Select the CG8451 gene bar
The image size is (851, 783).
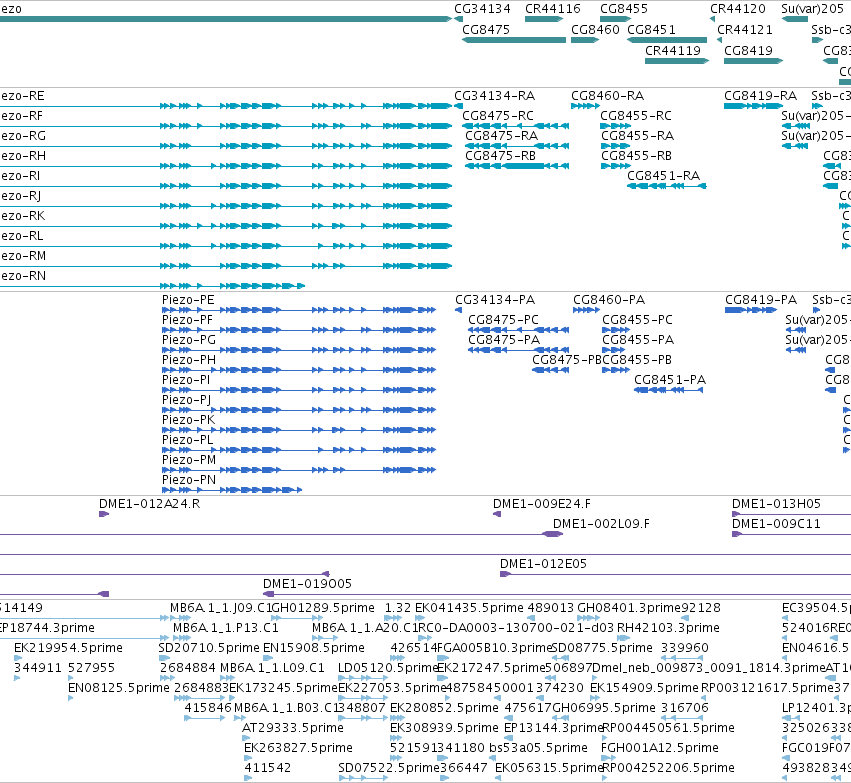point(667,40)
